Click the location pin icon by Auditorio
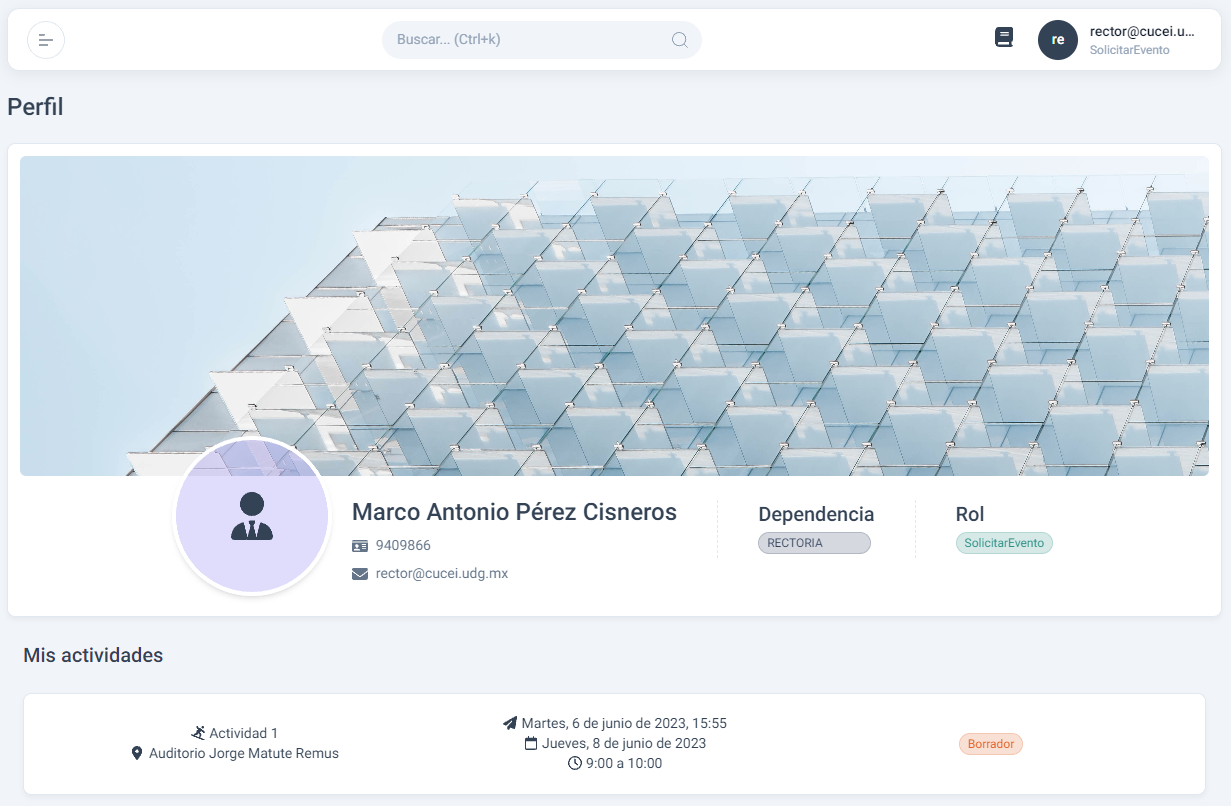Image resolution: width=1231 pixels, height=806 pixels. pos(137,753)
